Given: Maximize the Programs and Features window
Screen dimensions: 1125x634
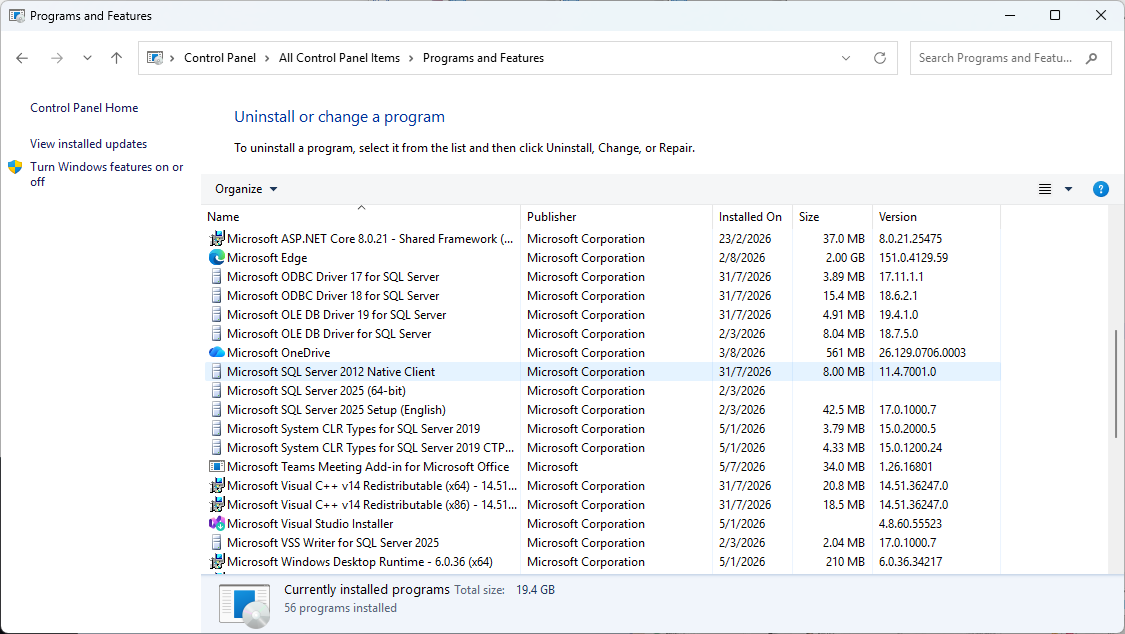Looking at the screenshot, I should pos(1055,15).
